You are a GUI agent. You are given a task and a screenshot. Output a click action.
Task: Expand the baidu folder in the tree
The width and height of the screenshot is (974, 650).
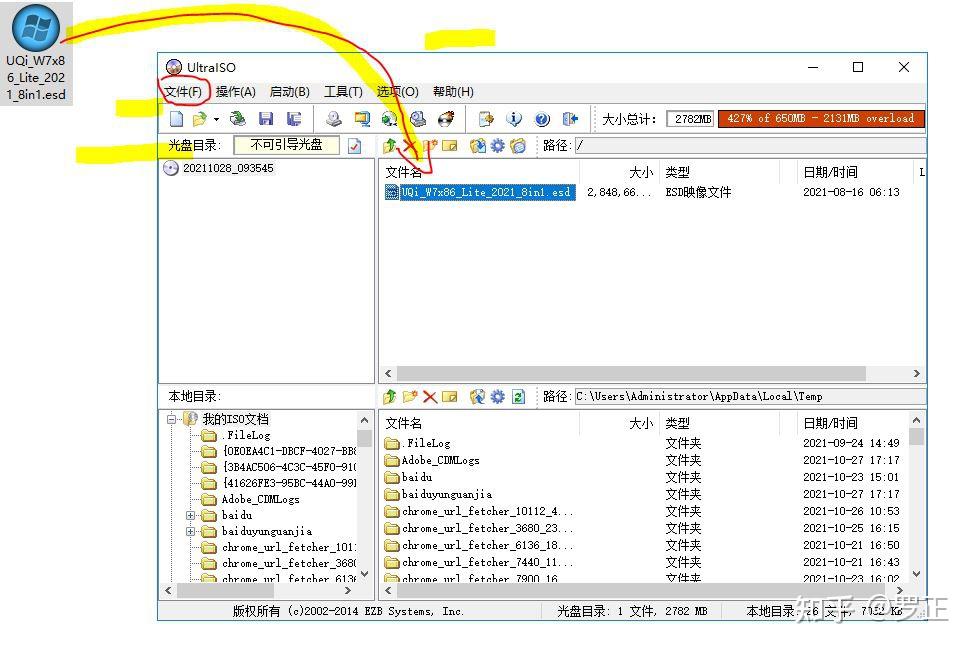coord(190,516)
